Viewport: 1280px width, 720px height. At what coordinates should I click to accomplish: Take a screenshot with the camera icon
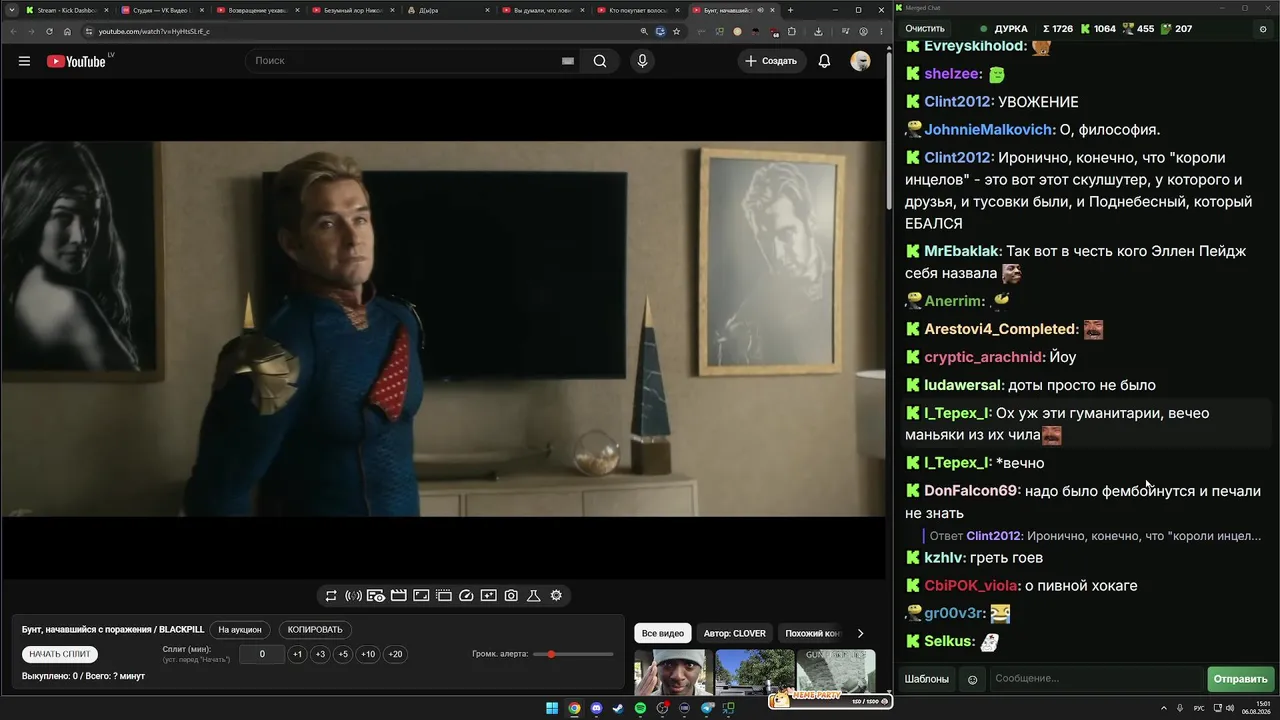coord(511,596)
